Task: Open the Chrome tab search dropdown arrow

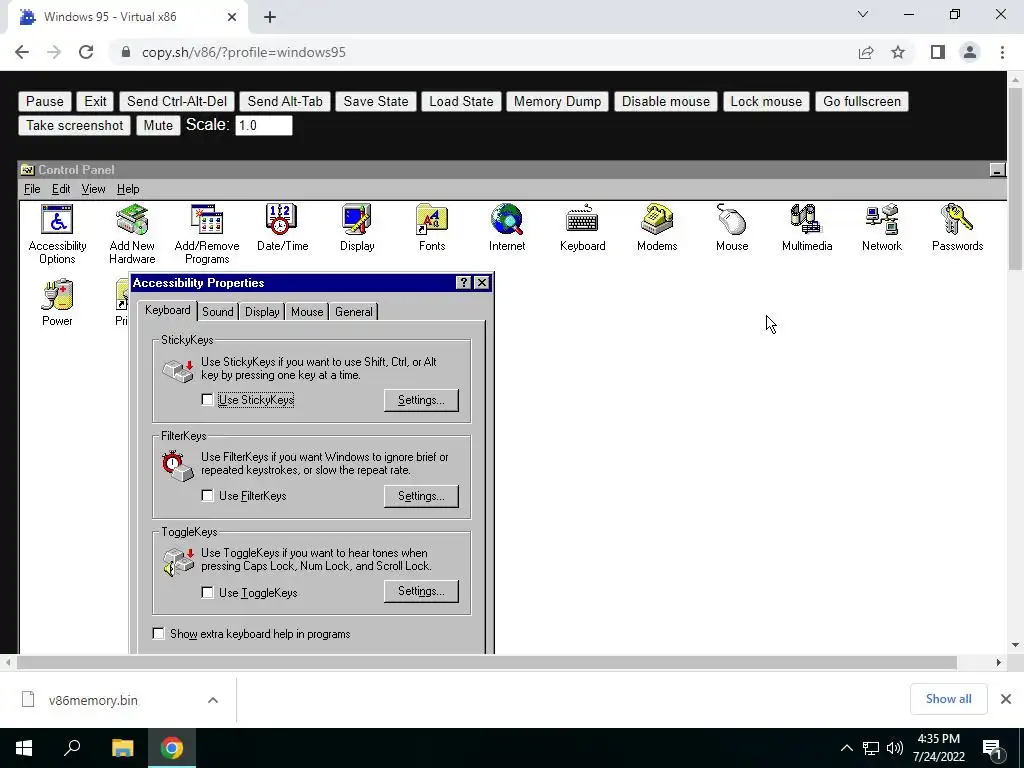Action: [x=863, y=14]
